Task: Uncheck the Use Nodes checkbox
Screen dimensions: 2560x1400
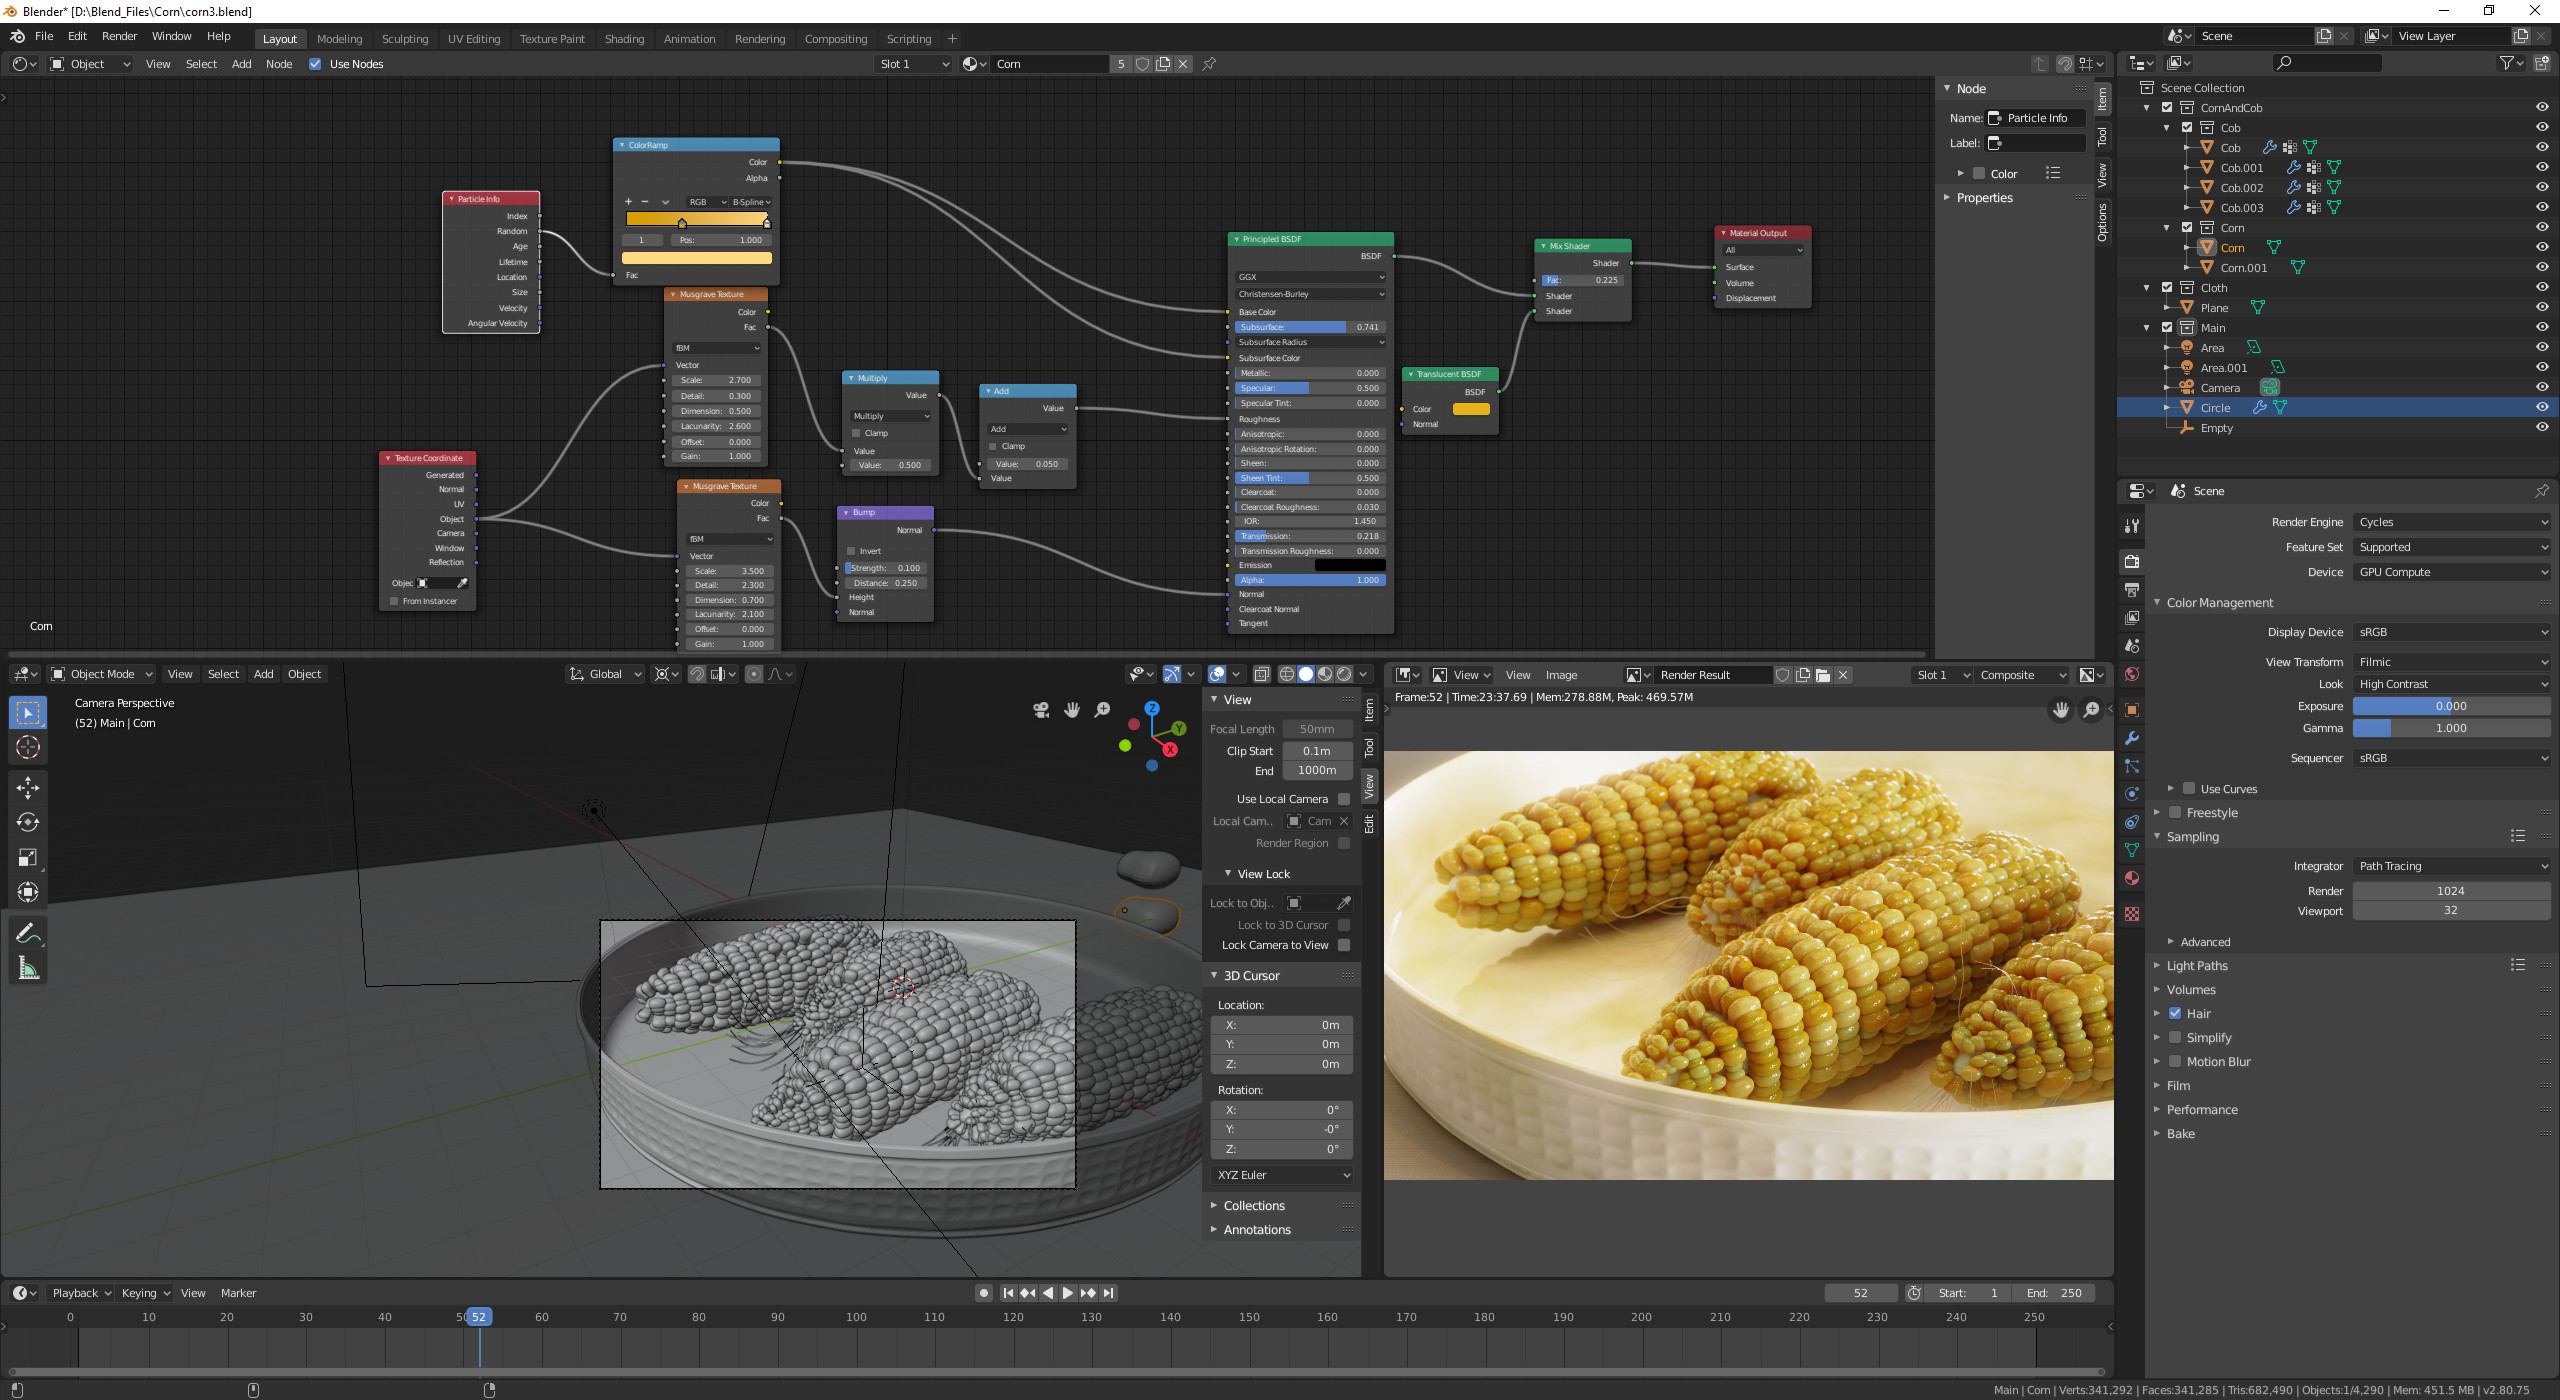Action: [316, 63]
